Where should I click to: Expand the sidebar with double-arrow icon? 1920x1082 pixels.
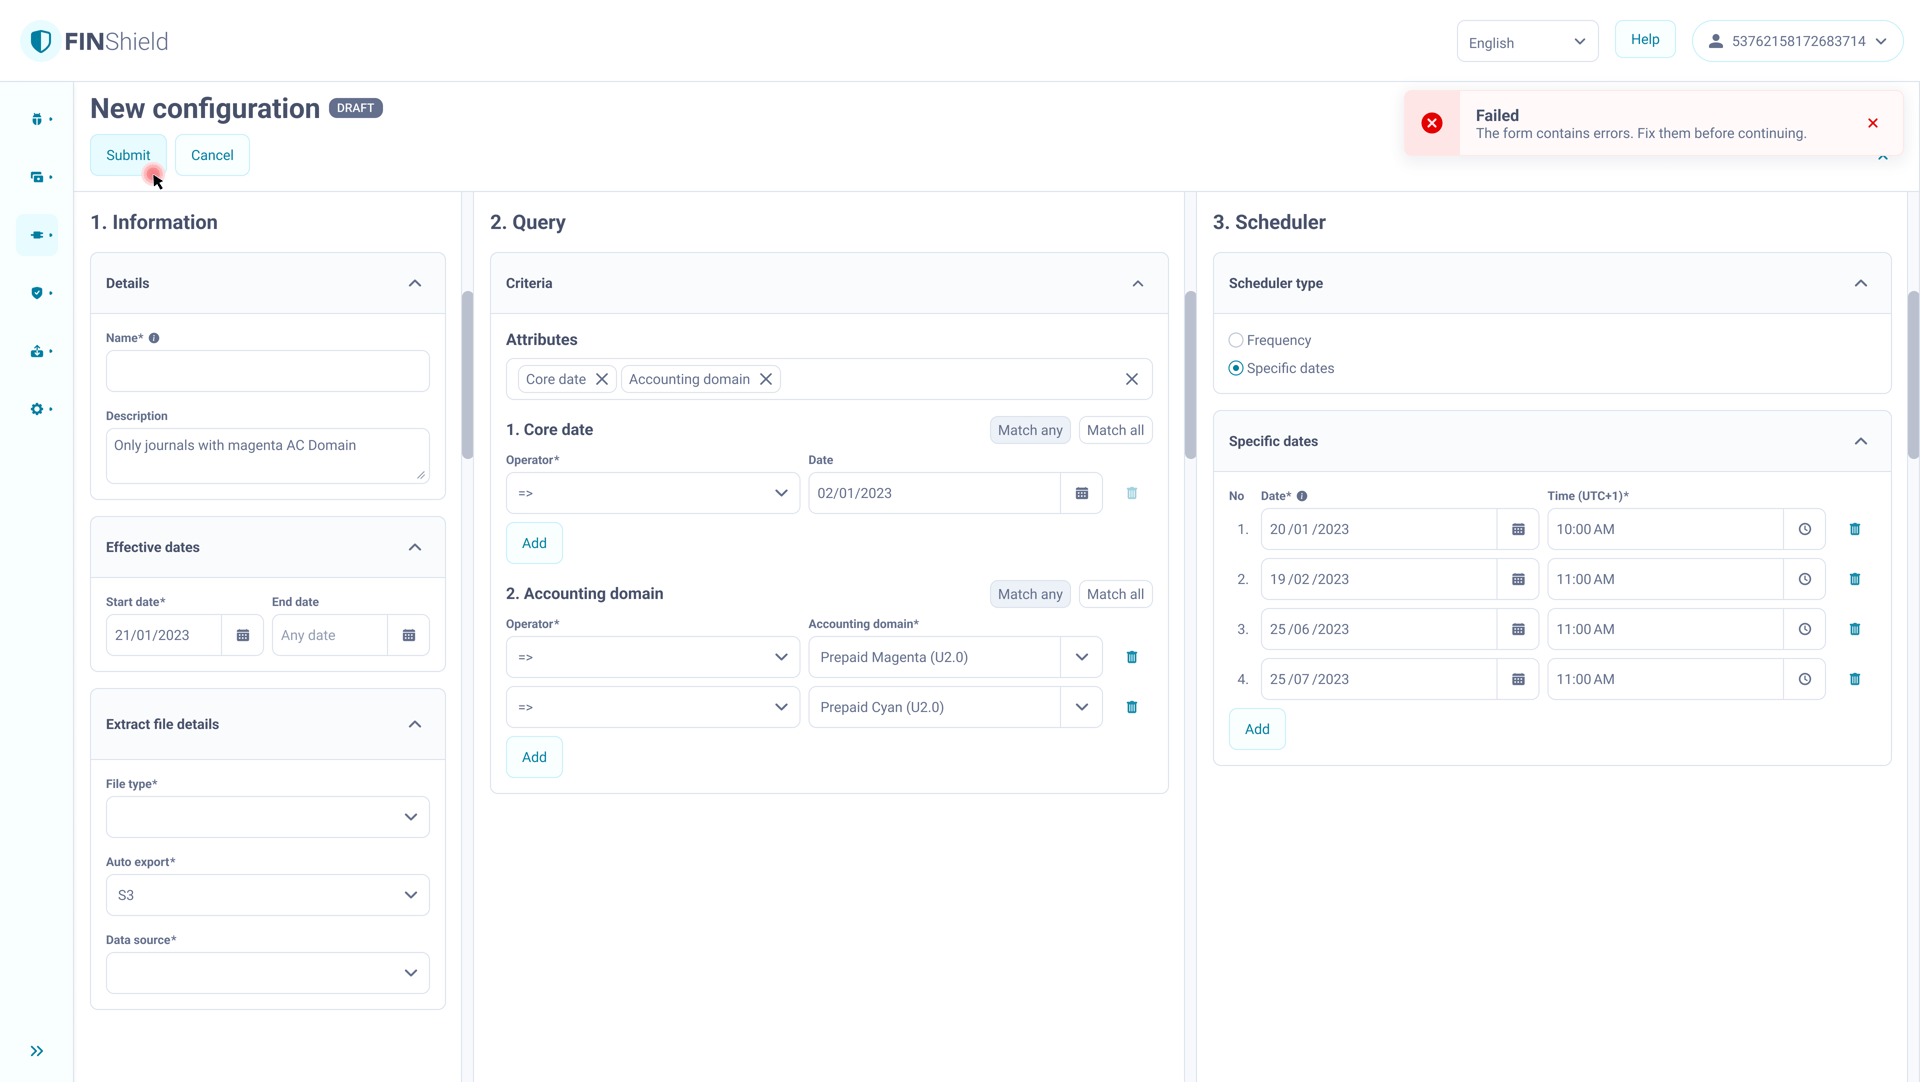tap(37, 1051)
